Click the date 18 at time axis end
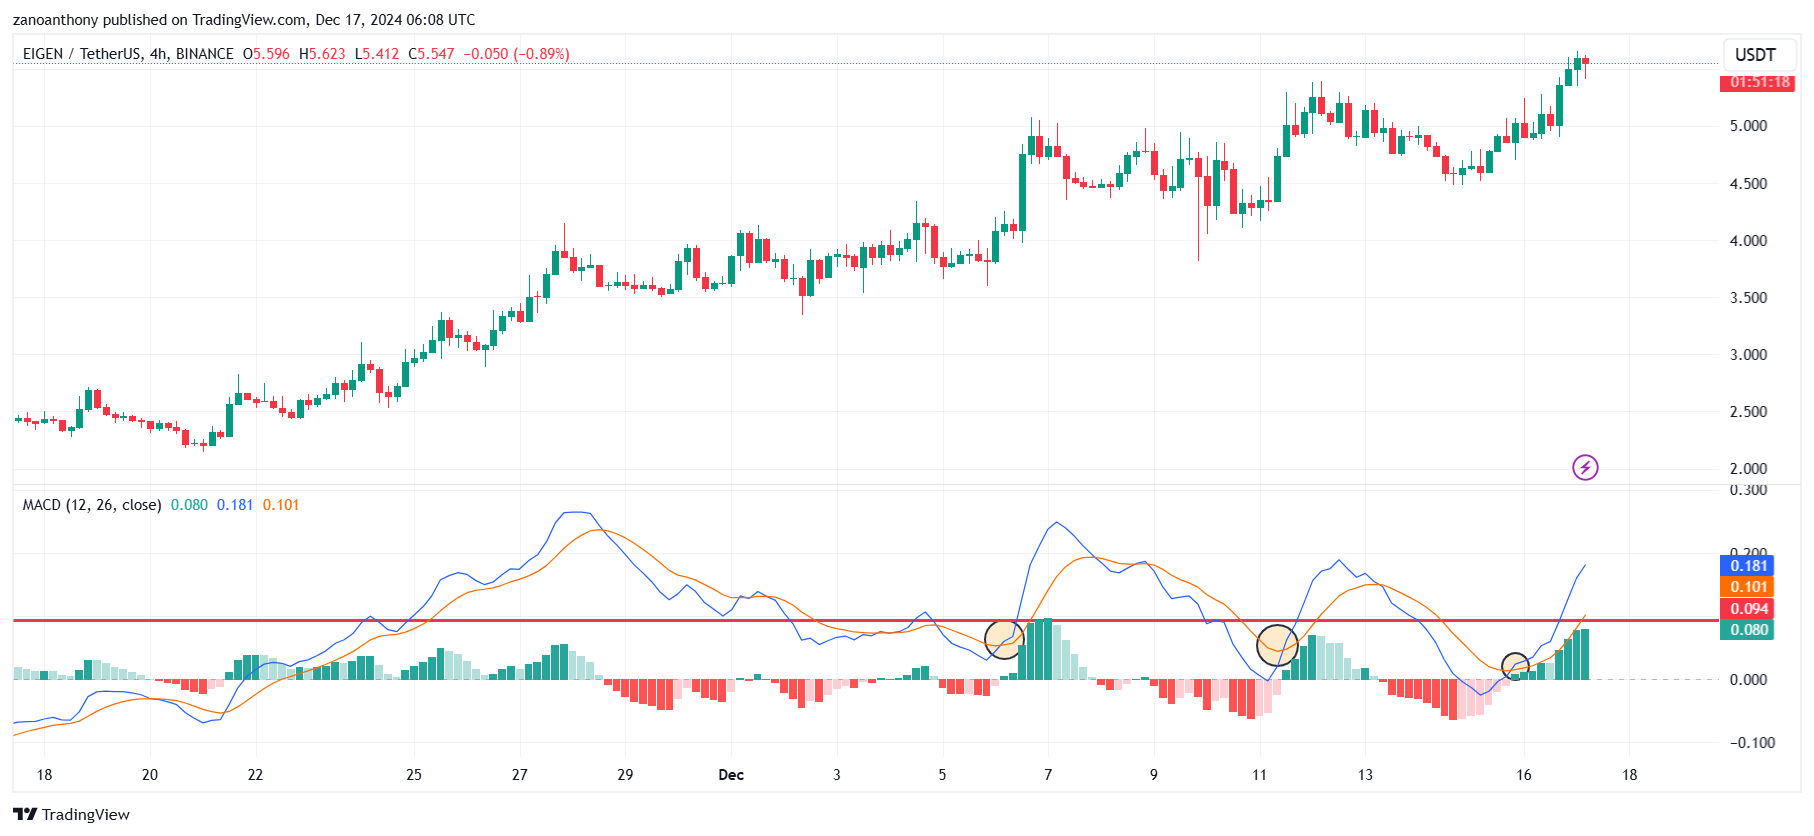 point(1630,775)
